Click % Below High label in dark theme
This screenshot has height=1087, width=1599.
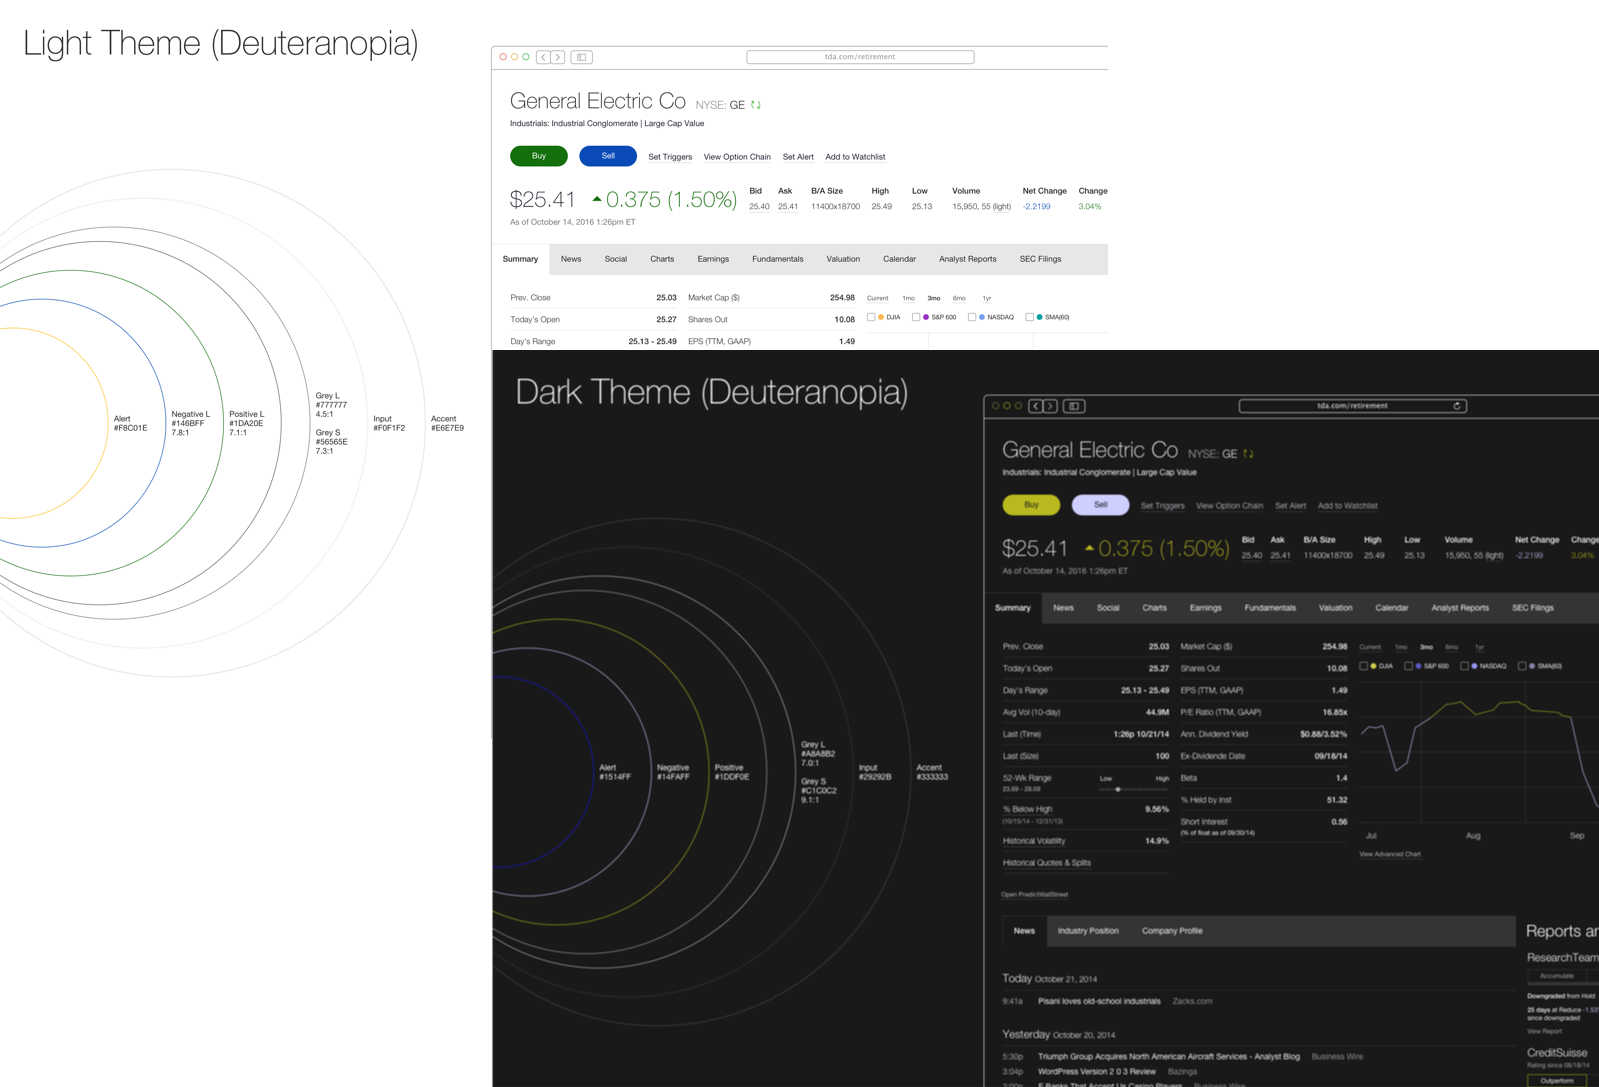[1027, 809]
